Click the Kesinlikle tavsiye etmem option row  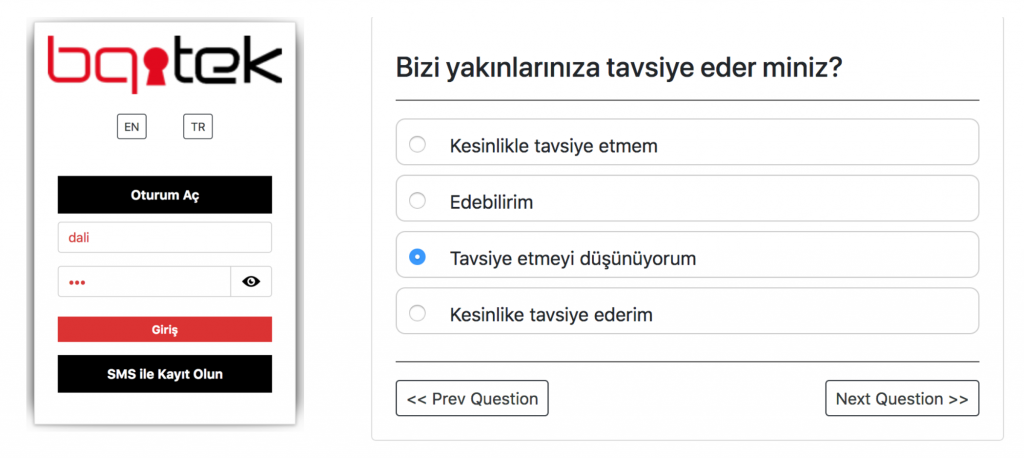click(x=687, y=142)
